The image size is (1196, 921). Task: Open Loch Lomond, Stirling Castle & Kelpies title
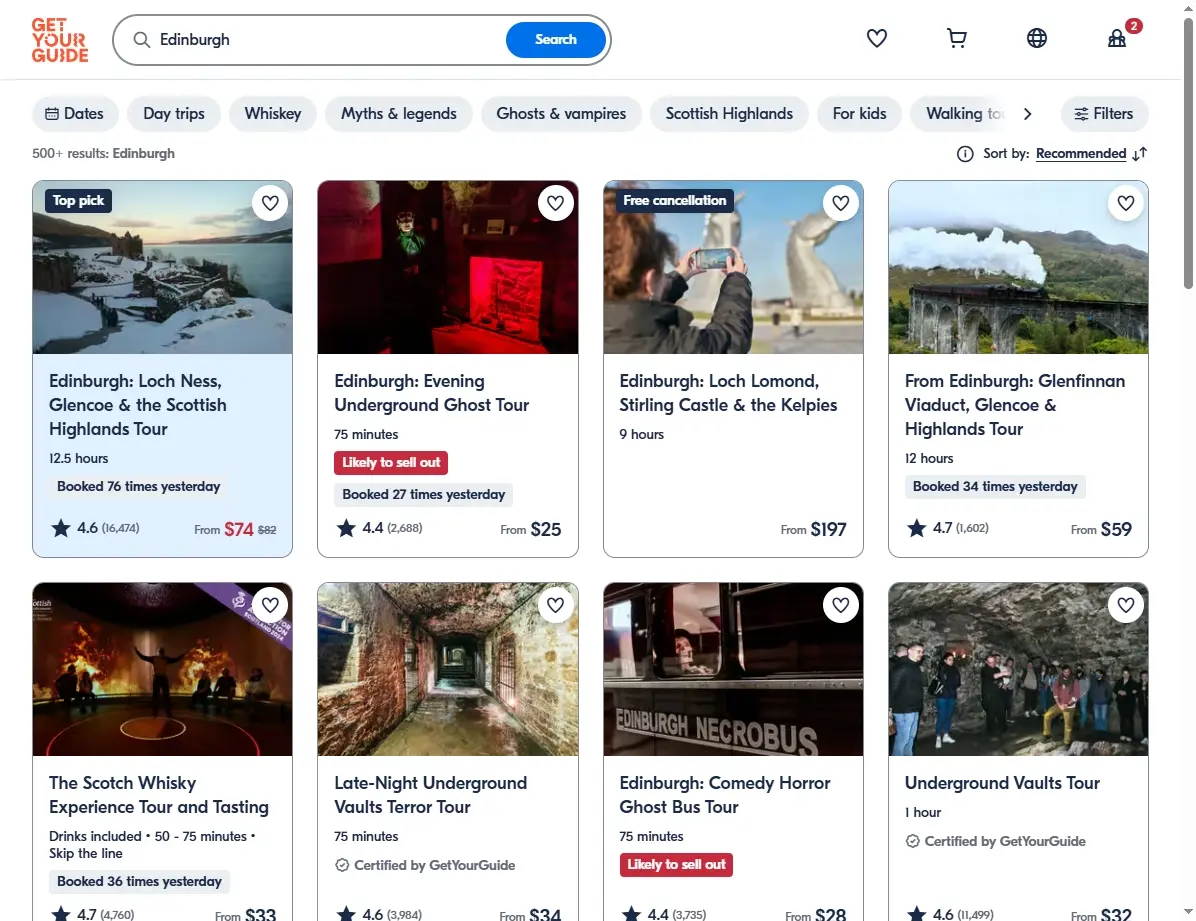728,393
